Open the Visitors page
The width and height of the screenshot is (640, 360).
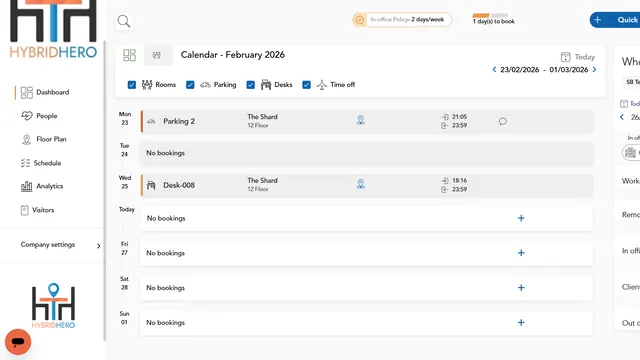tap(37, 210)
